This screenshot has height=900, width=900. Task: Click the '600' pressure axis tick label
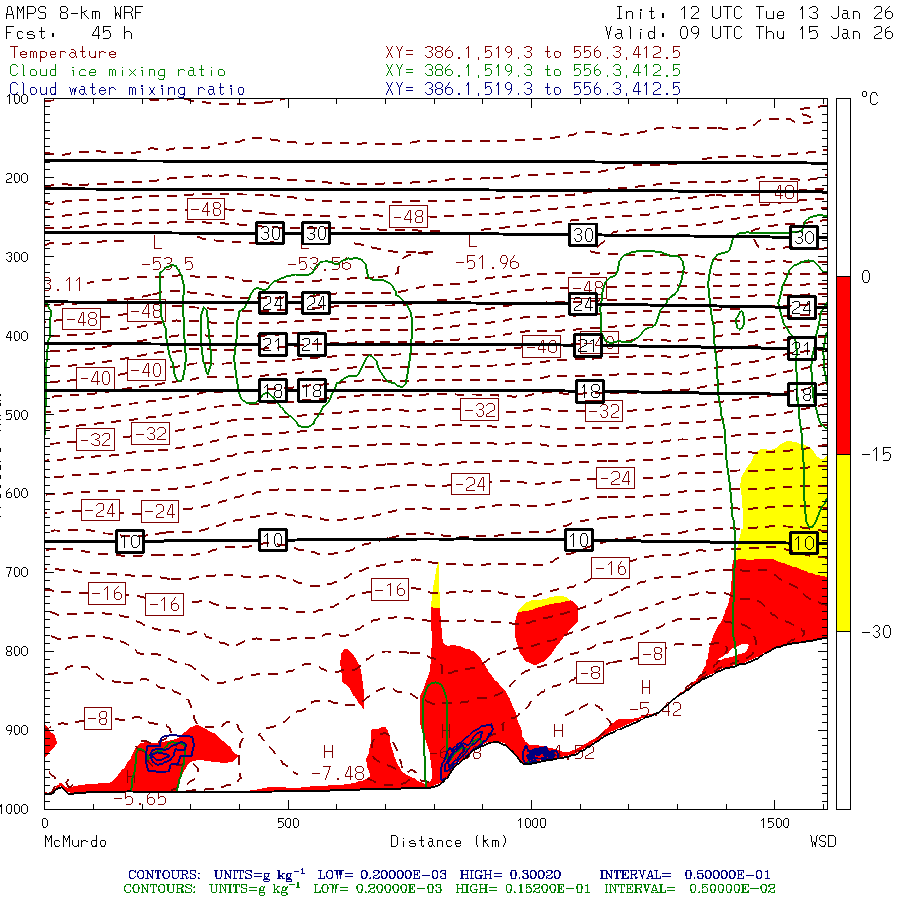tap(17, 494)
